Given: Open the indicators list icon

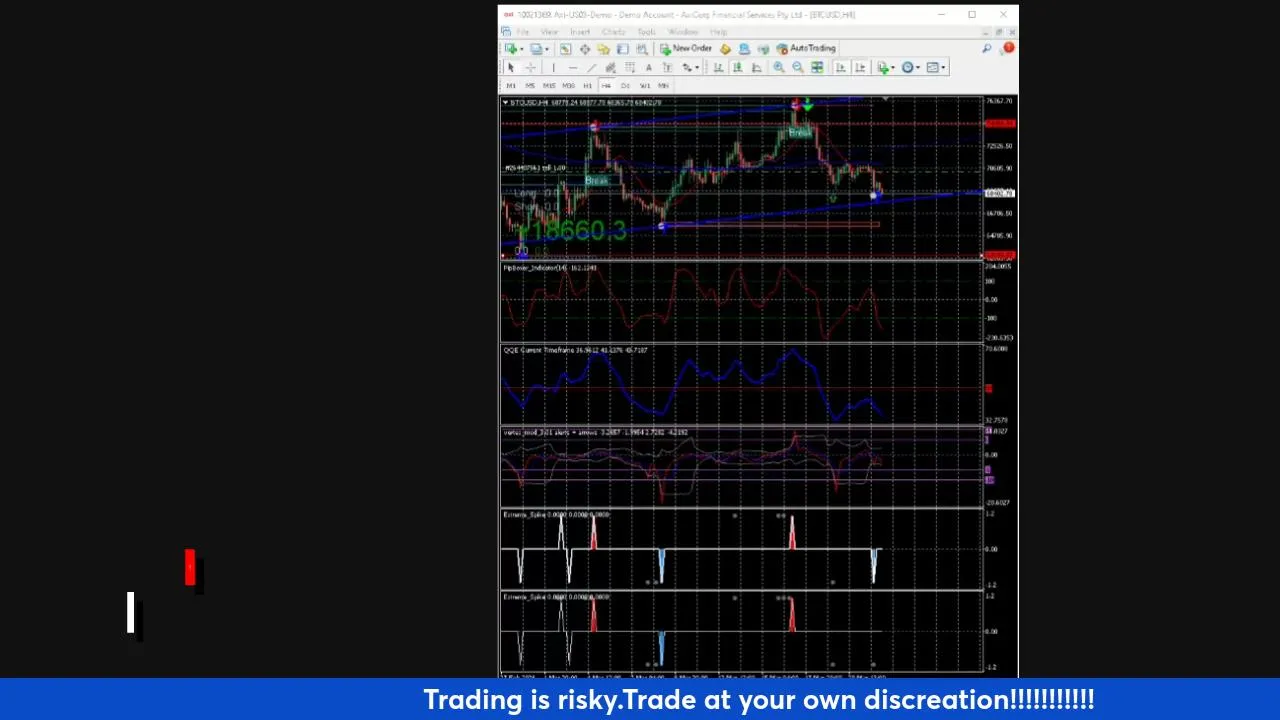Looking at the screenshot, I should point(883,67).
